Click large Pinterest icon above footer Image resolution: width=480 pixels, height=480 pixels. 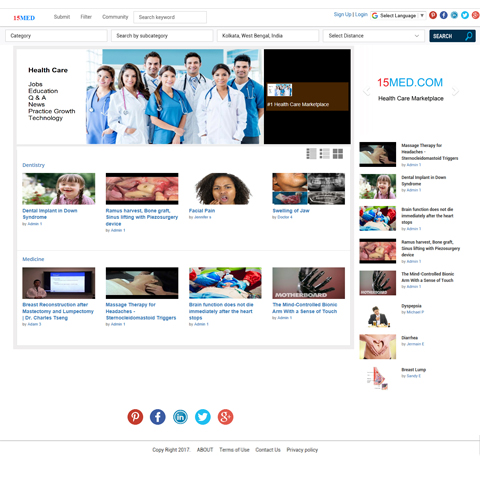coord(135,417)
